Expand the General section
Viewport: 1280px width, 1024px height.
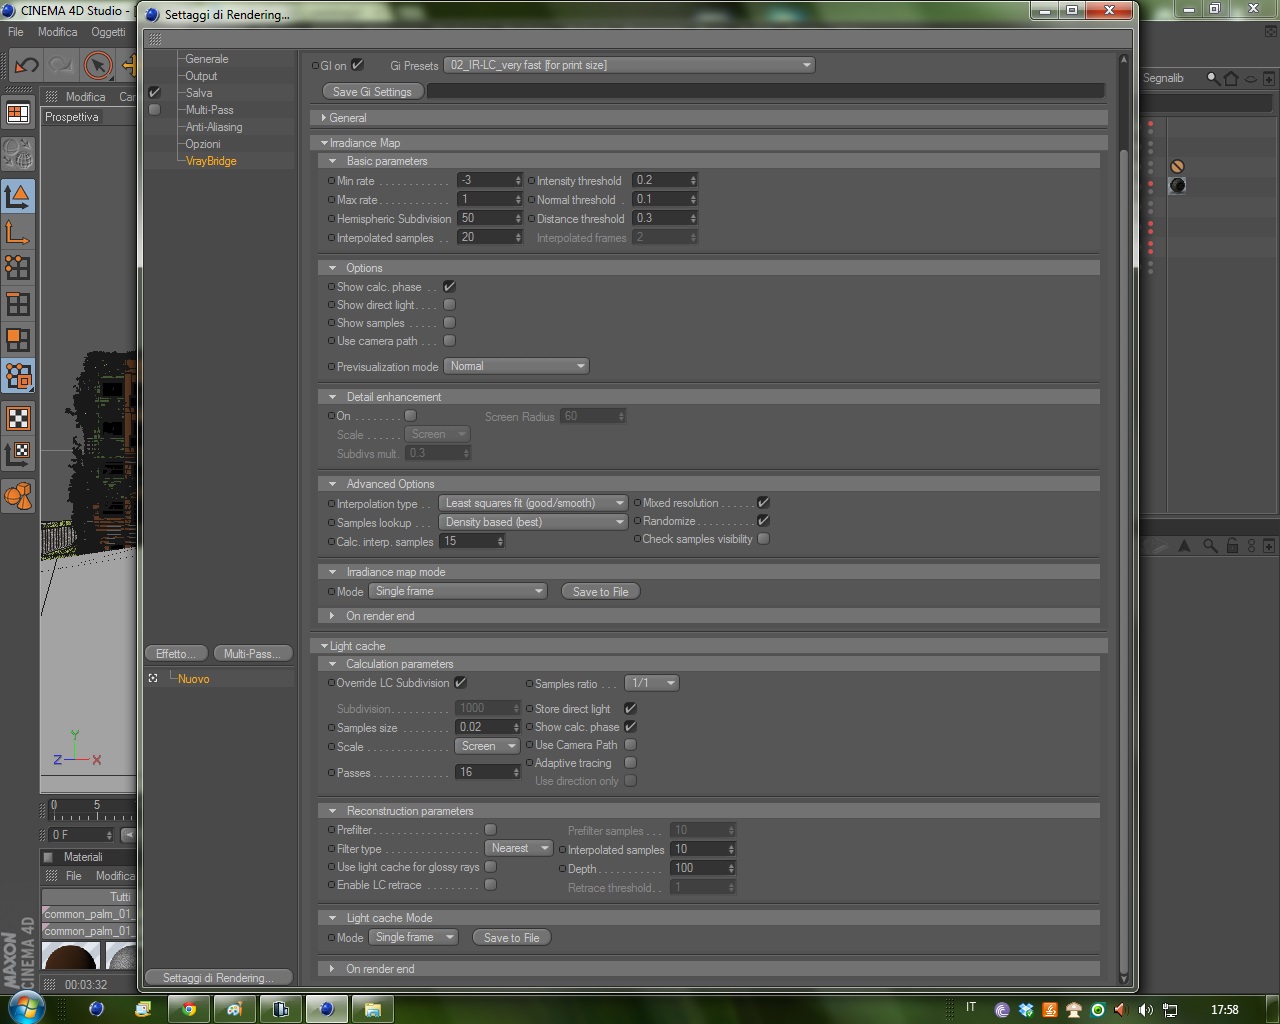click(348, 118)
